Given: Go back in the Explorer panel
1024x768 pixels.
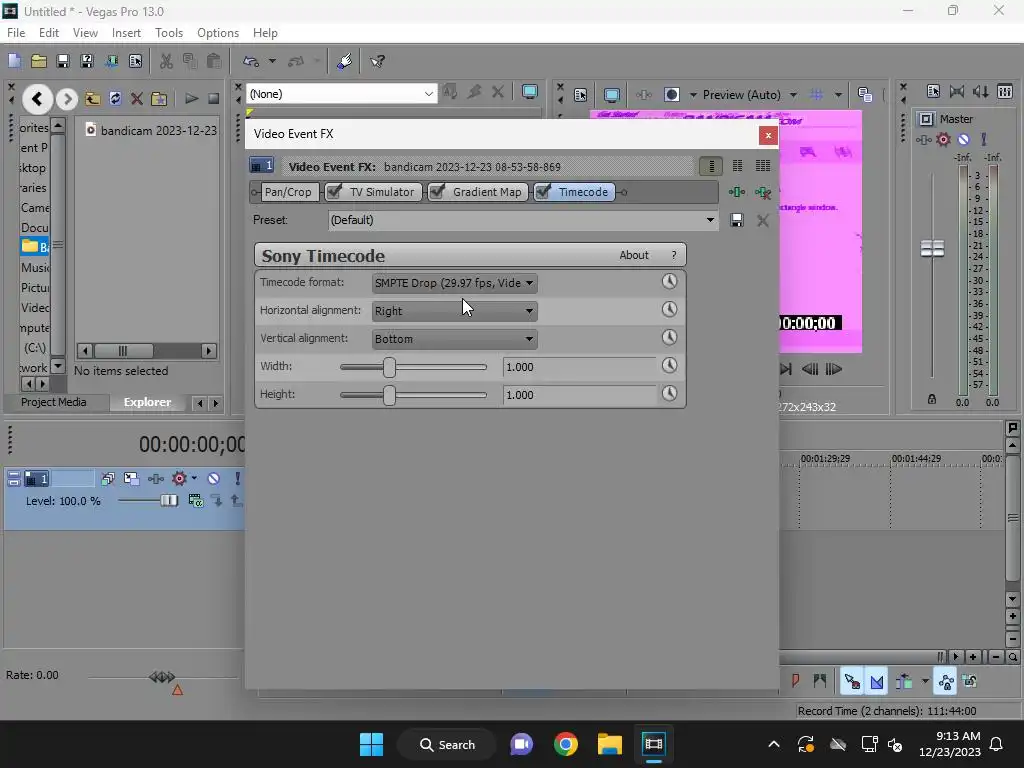Looking at the screenshot, I should click(37, 99).
